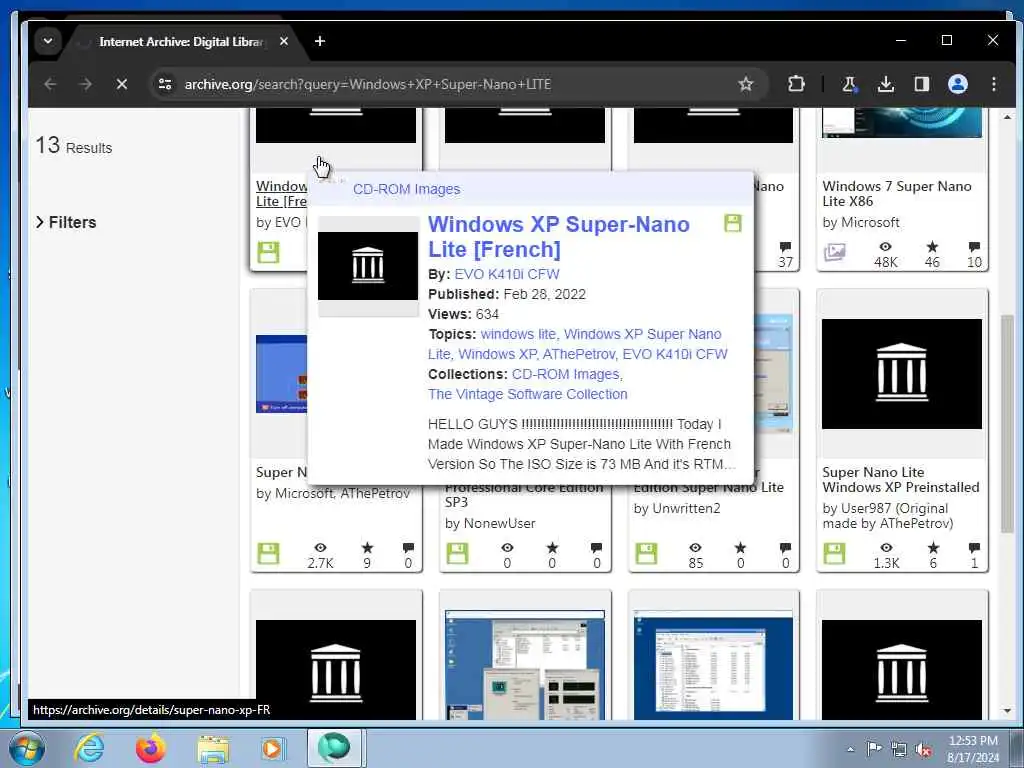Image resolution: width=1024 pixels, height=768 pixels.
Task: Click scrollbar down arrow
Action: click(x=1007, y=711)
